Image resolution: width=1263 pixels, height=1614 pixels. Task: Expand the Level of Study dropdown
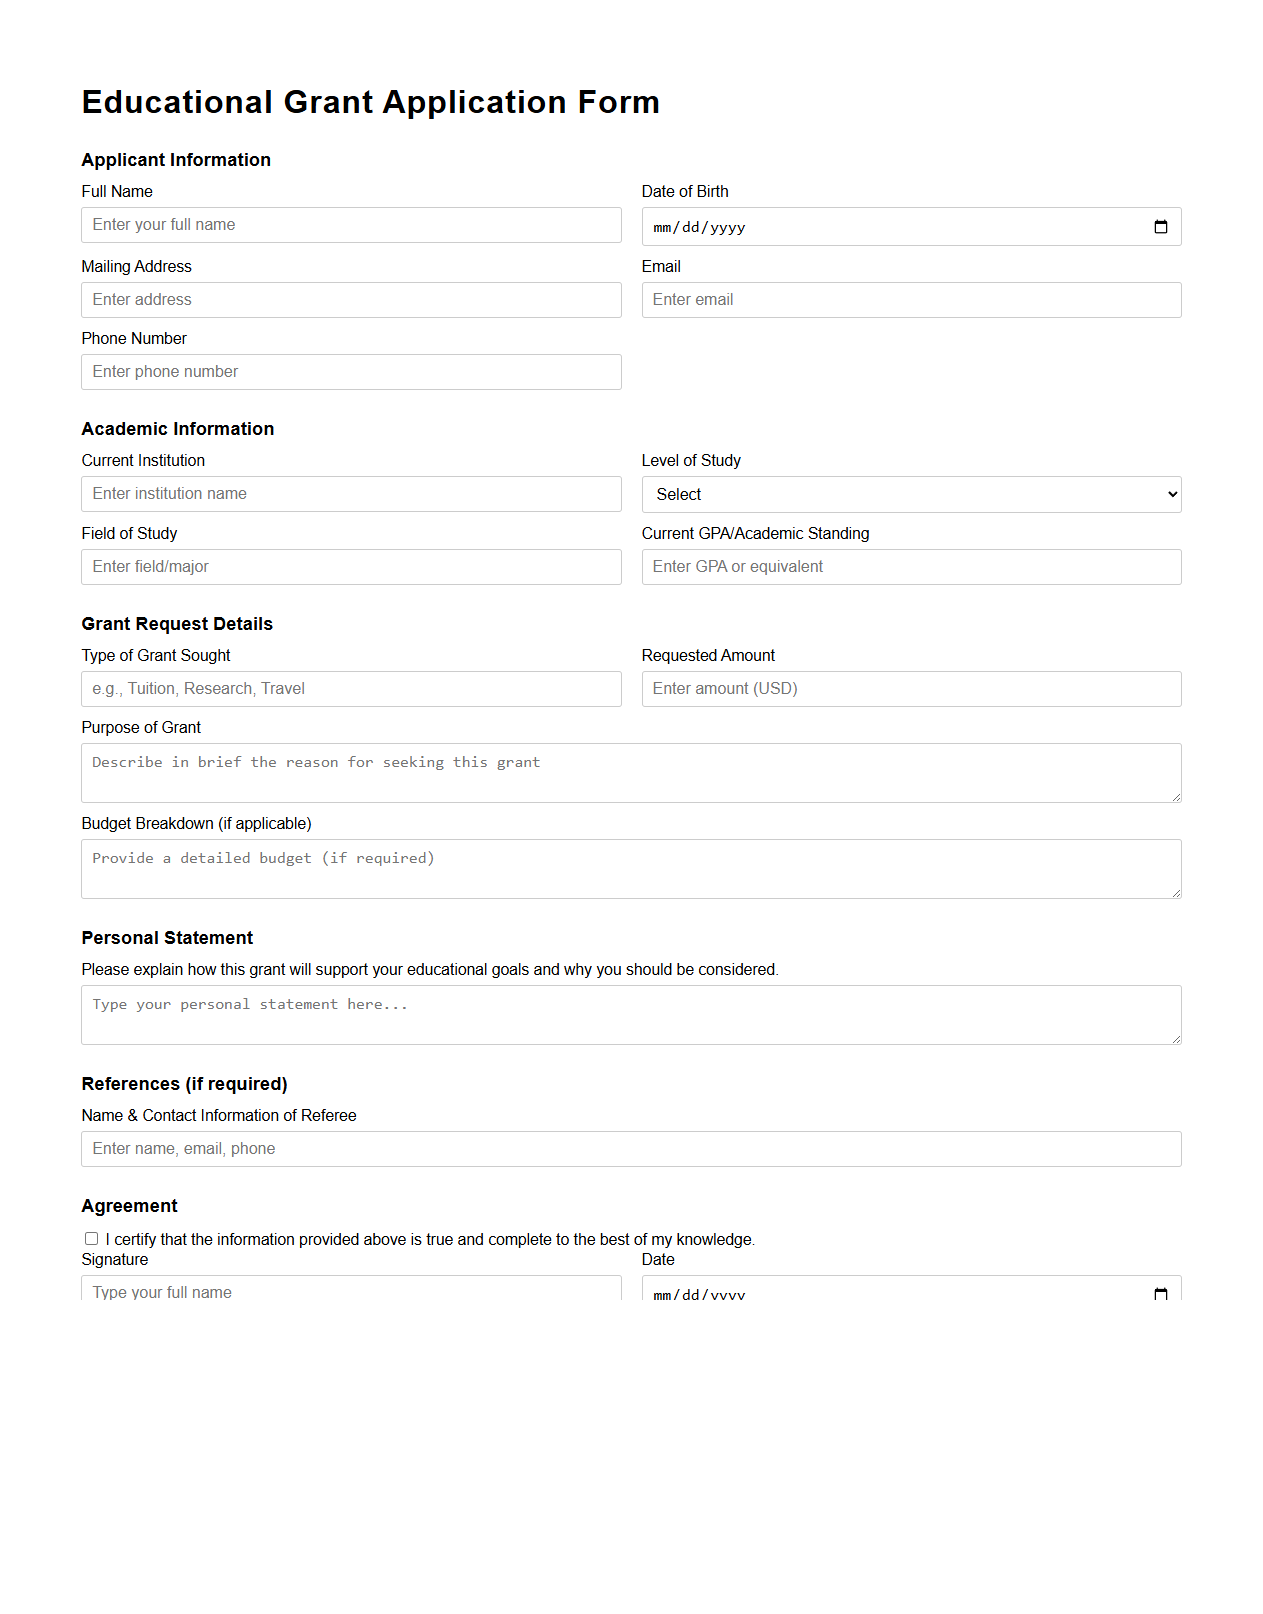click(911, 495)
